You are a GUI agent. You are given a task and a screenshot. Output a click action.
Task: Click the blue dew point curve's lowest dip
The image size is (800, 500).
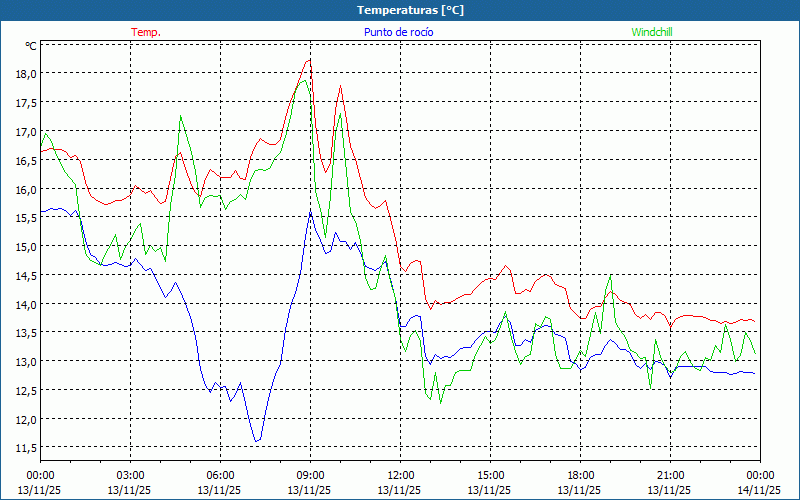[257, 440]
